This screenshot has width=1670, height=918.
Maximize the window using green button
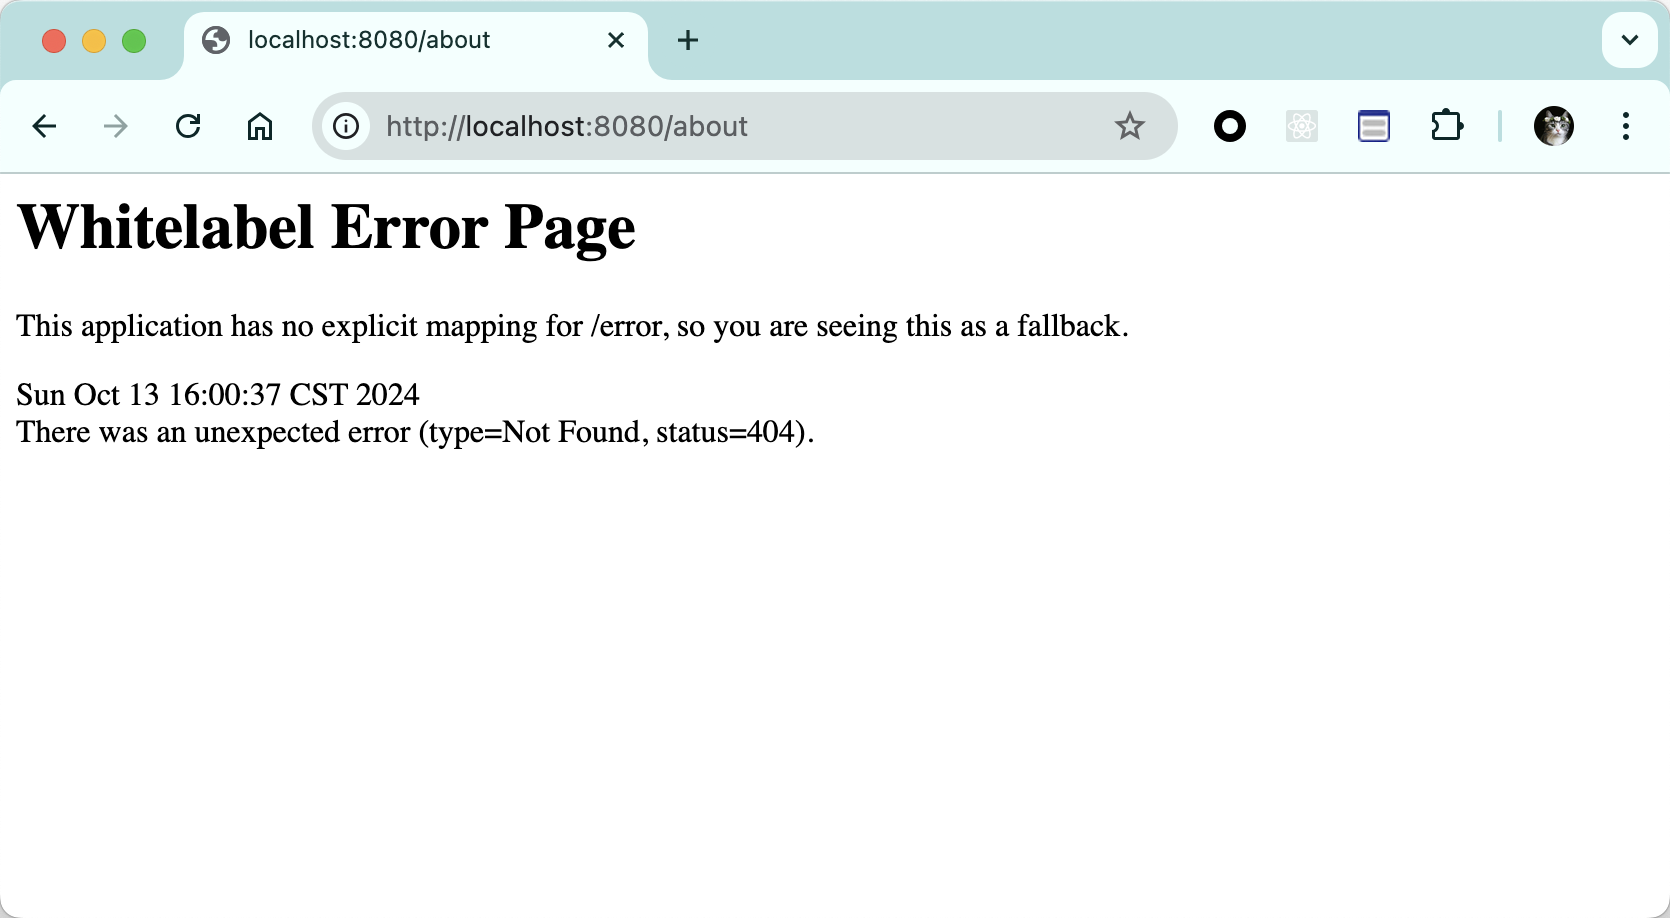tap(134, 40)
